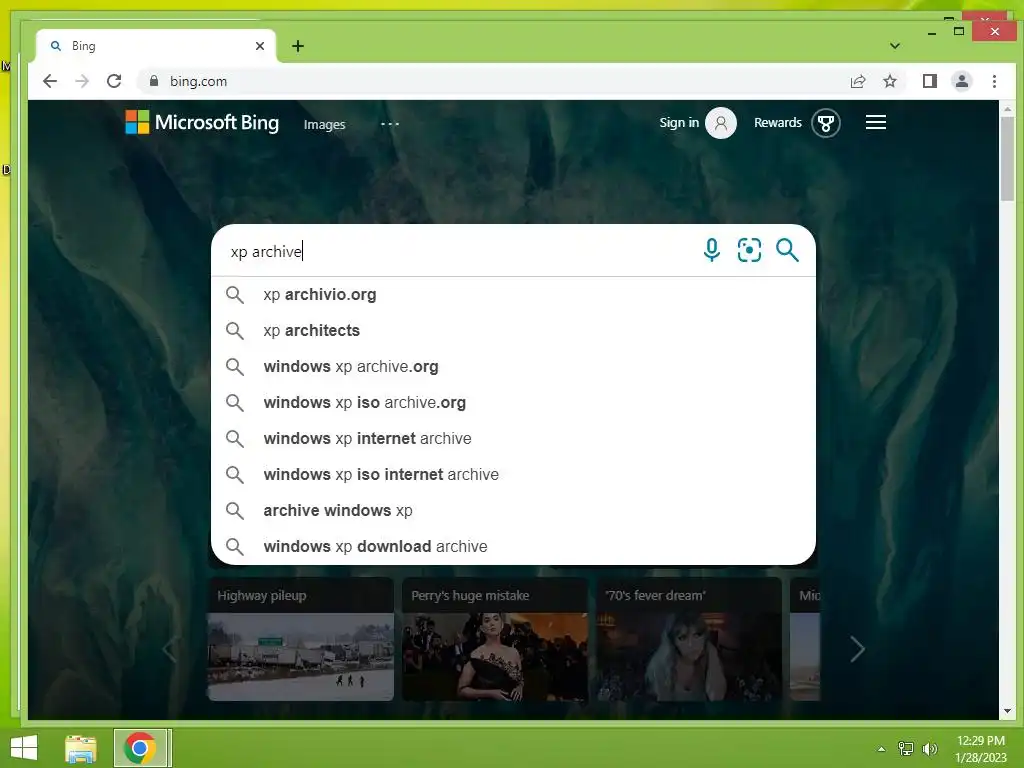1024x768 pixels.
Task: Click the share page icon in address bar
Action: (x=857, y=81)
